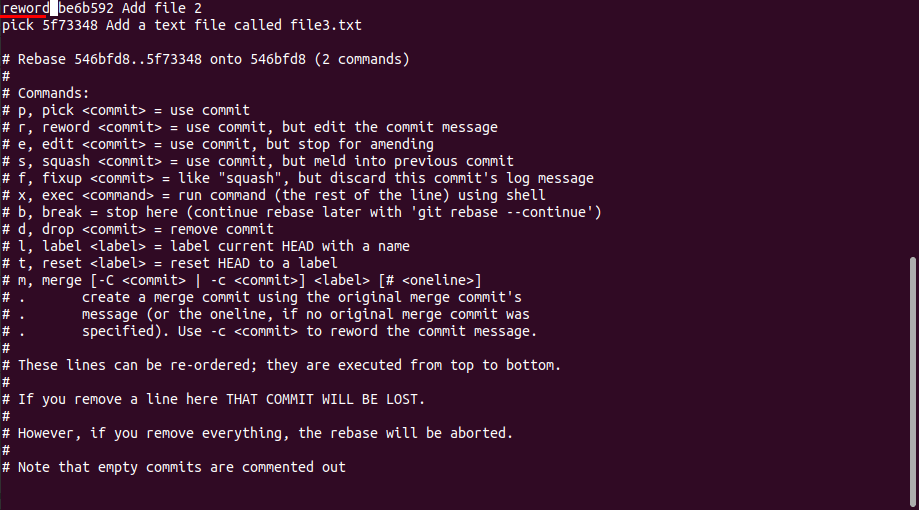Click the '# Commands:' comment line
This screenshot has height=510, width=919.
46,93
